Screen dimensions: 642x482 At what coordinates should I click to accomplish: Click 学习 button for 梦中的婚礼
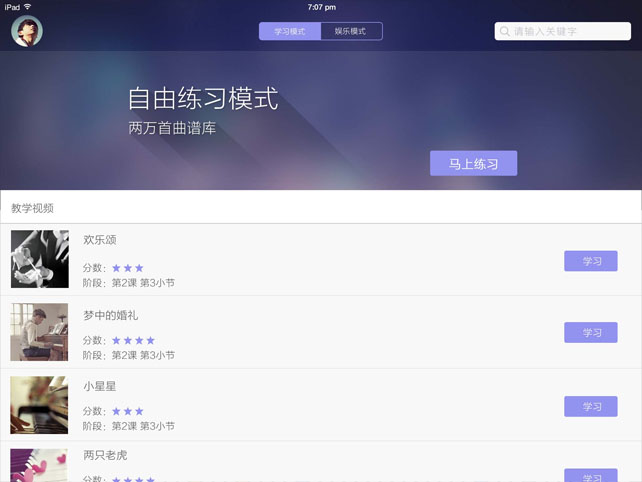tap(591, 332)
